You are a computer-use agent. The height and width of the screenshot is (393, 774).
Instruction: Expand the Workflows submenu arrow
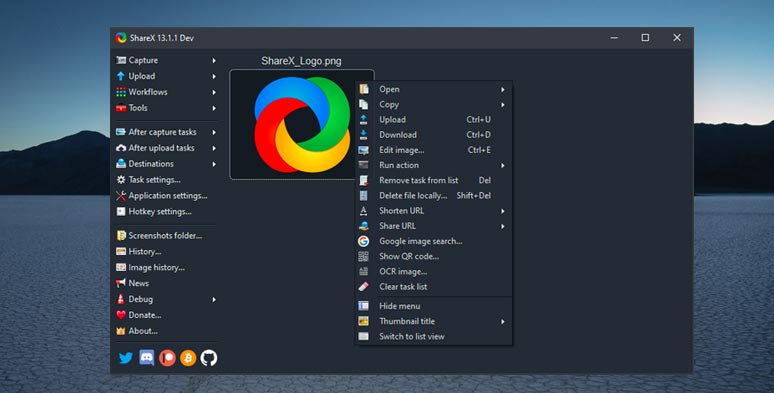(214, 92)
